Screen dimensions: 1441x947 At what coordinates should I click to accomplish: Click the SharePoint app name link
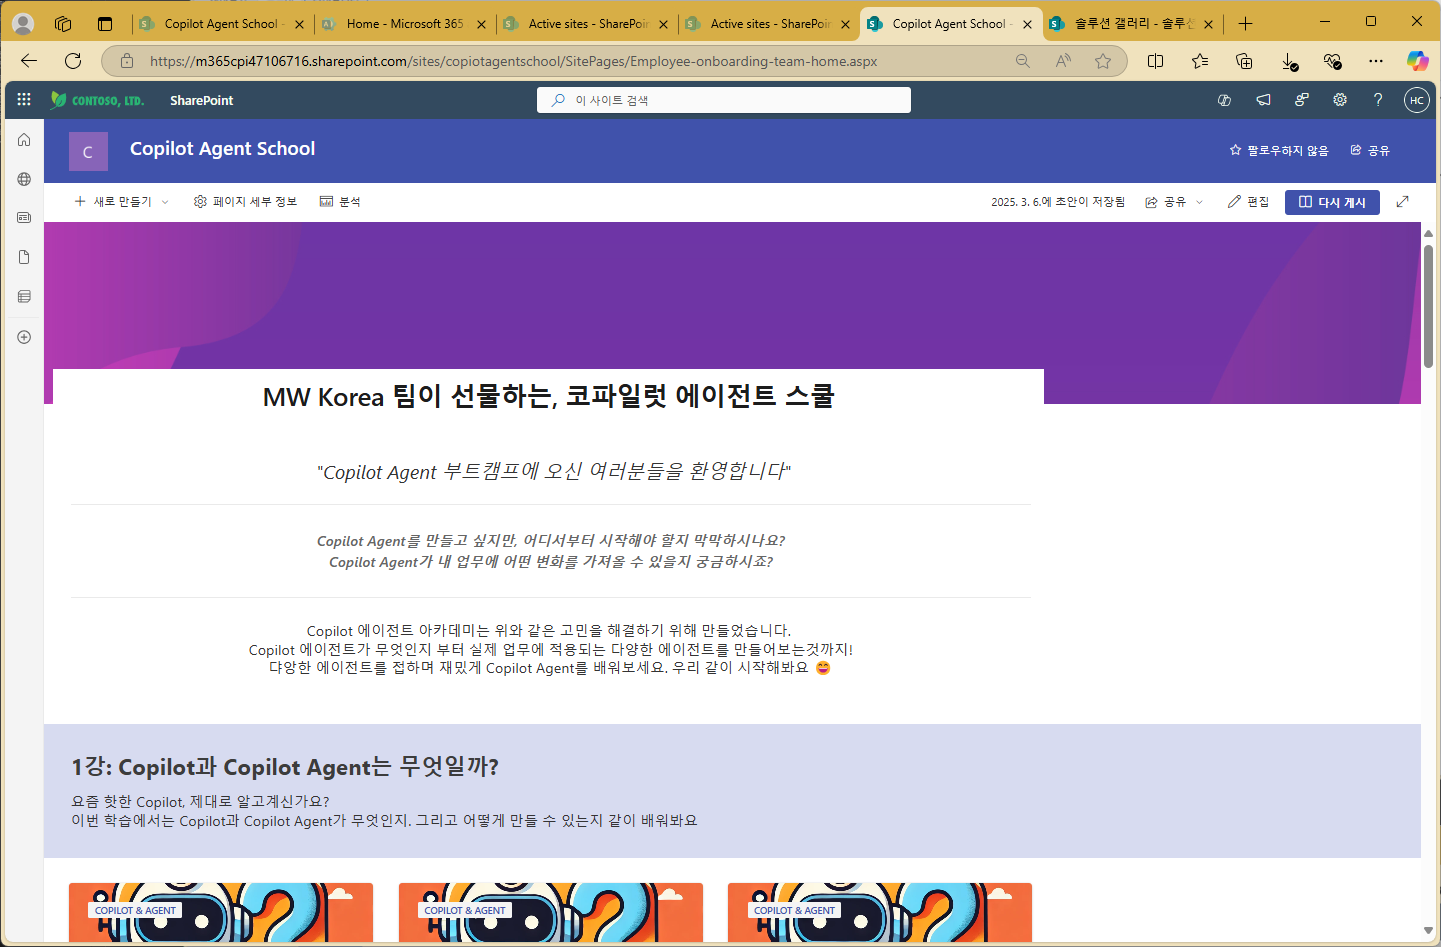pos(201,100)
